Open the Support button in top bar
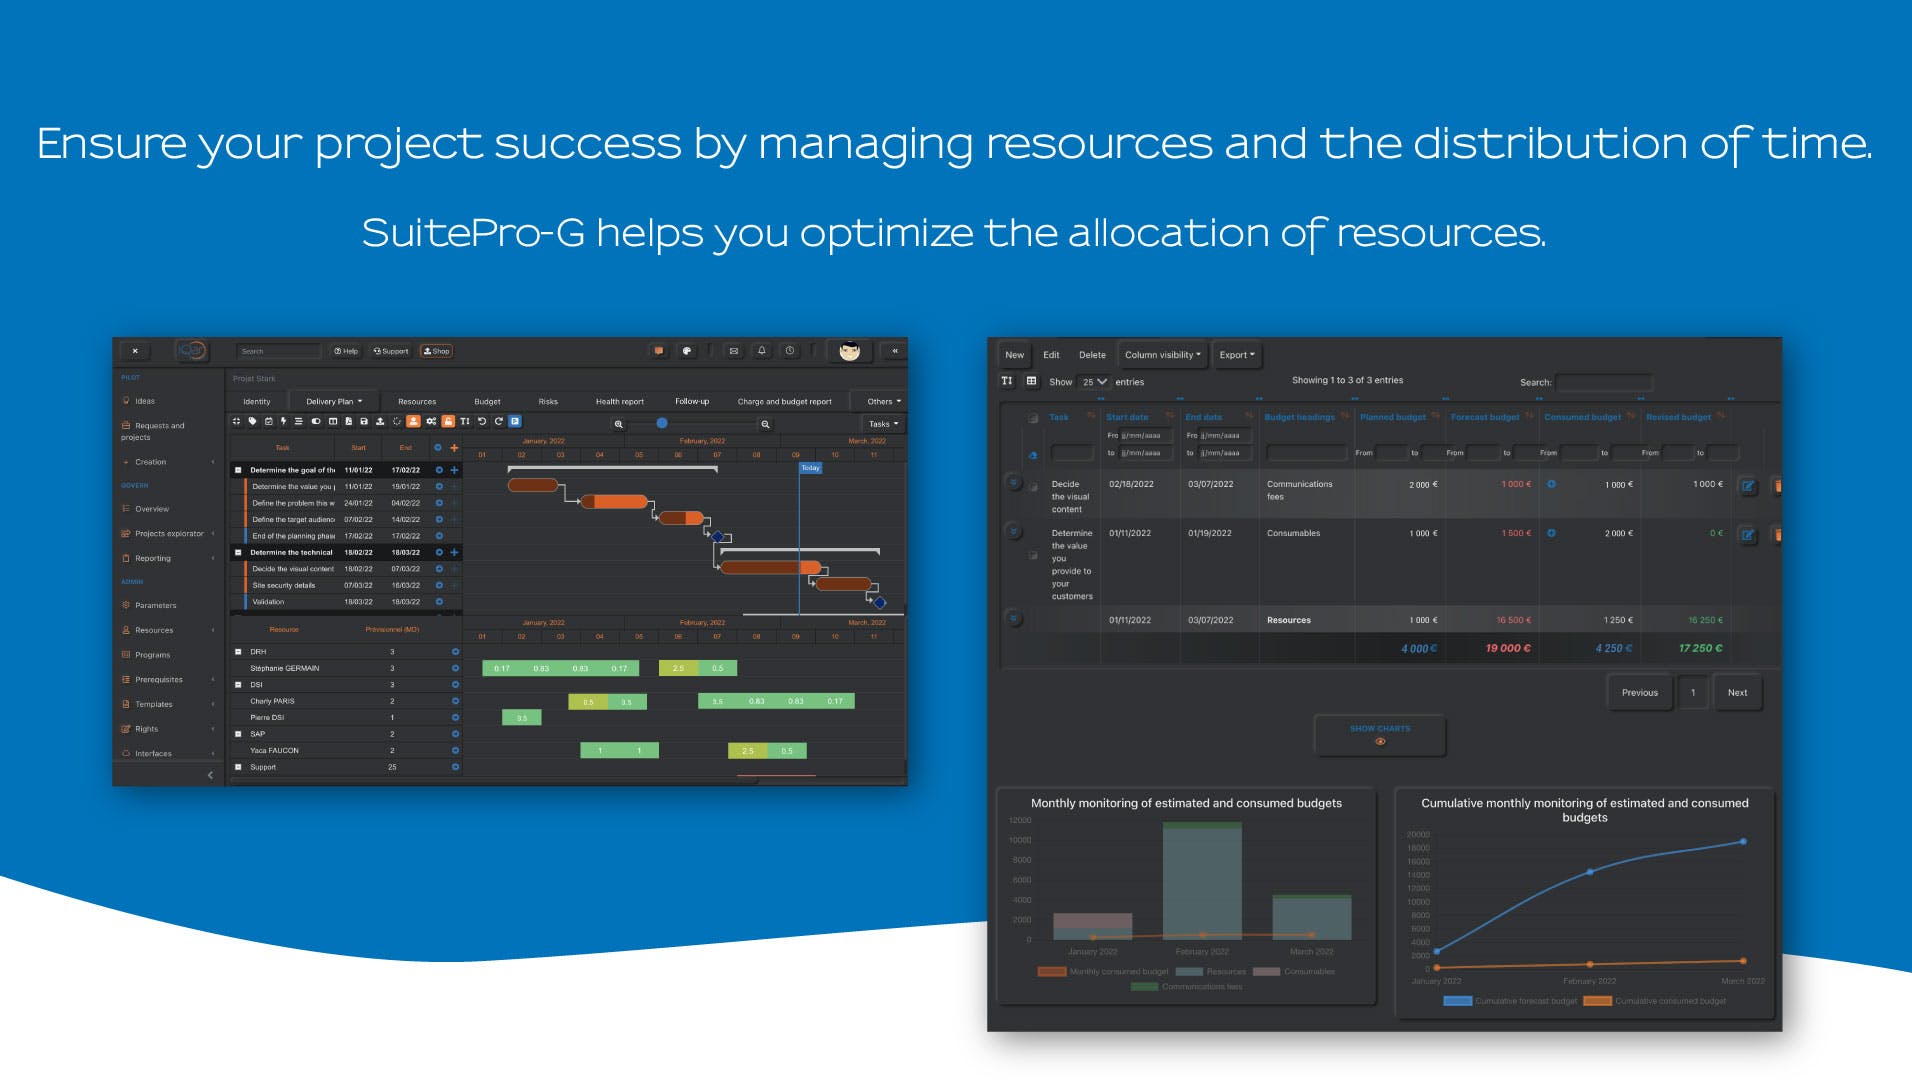The height and width of the screenshot is (1080, 1912). click(391, 351)
